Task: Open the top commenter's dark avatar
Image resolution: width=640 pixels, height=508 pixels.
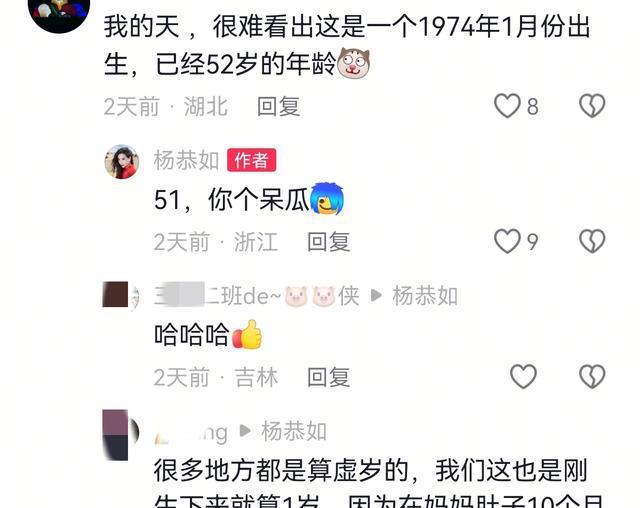Action: (x=59, y=11)
